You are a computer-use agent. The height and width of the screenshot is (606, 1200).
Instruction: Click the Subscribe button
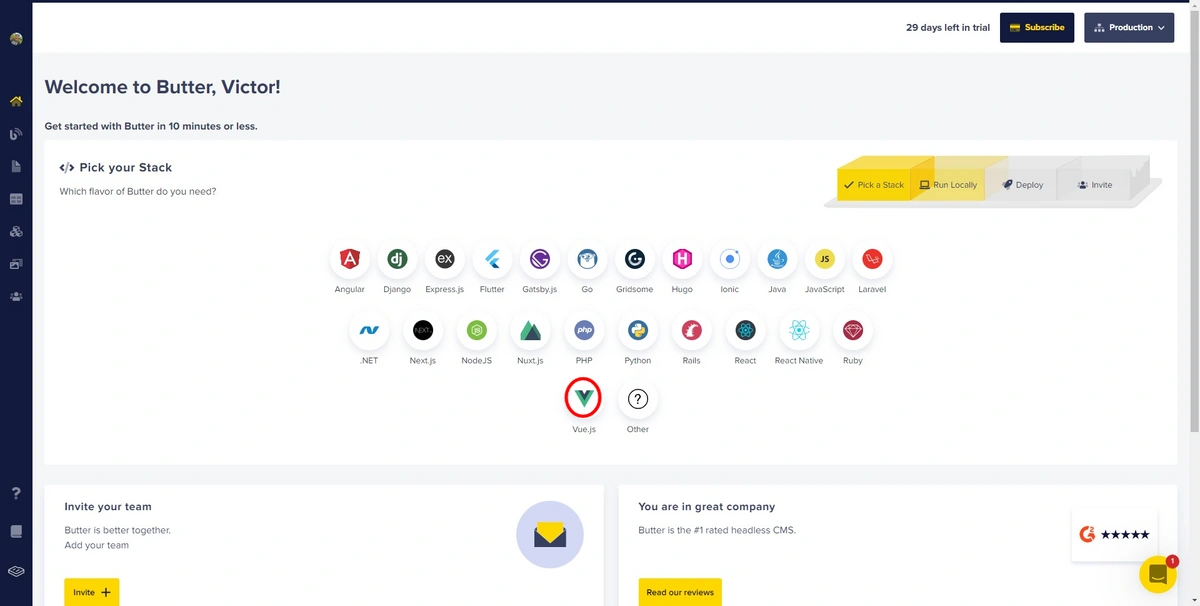coord(1037,28)
